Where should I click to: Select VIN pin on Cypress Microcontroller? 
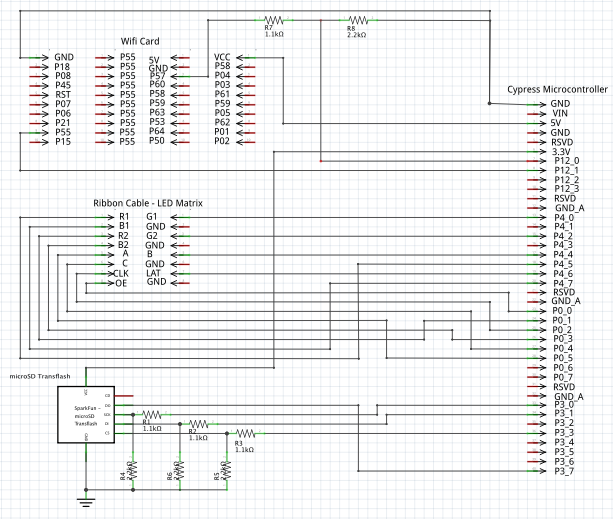(x=560, y=114)
